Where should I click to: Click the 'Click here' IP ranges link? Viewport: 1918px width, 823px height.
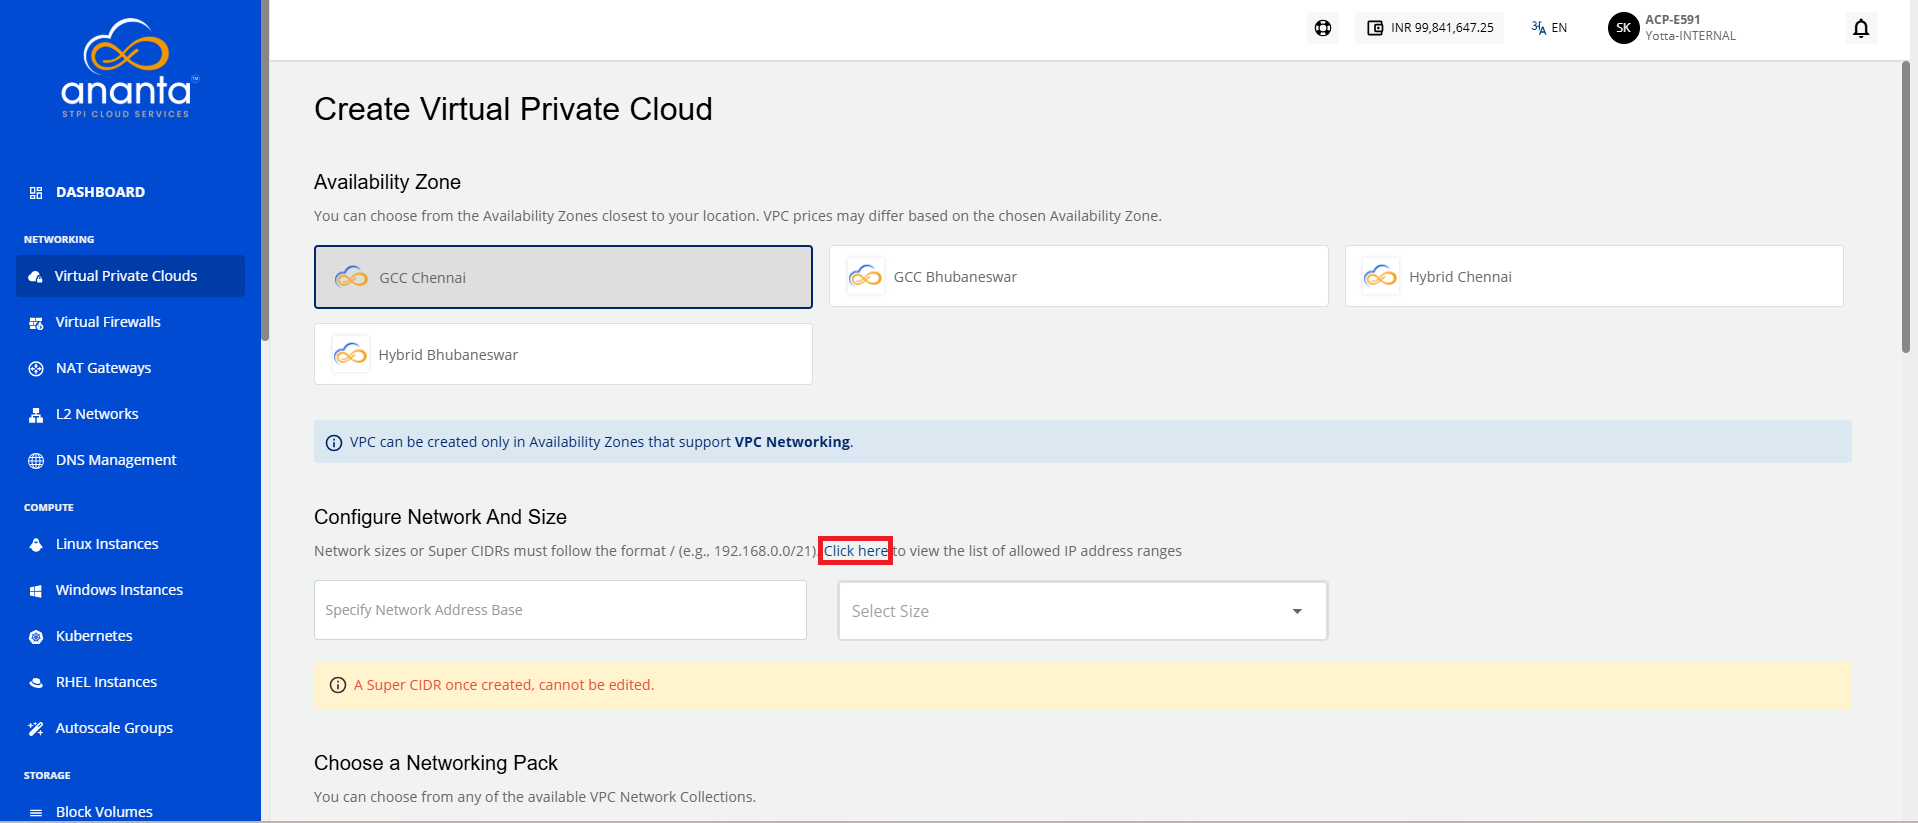[855, 551]
